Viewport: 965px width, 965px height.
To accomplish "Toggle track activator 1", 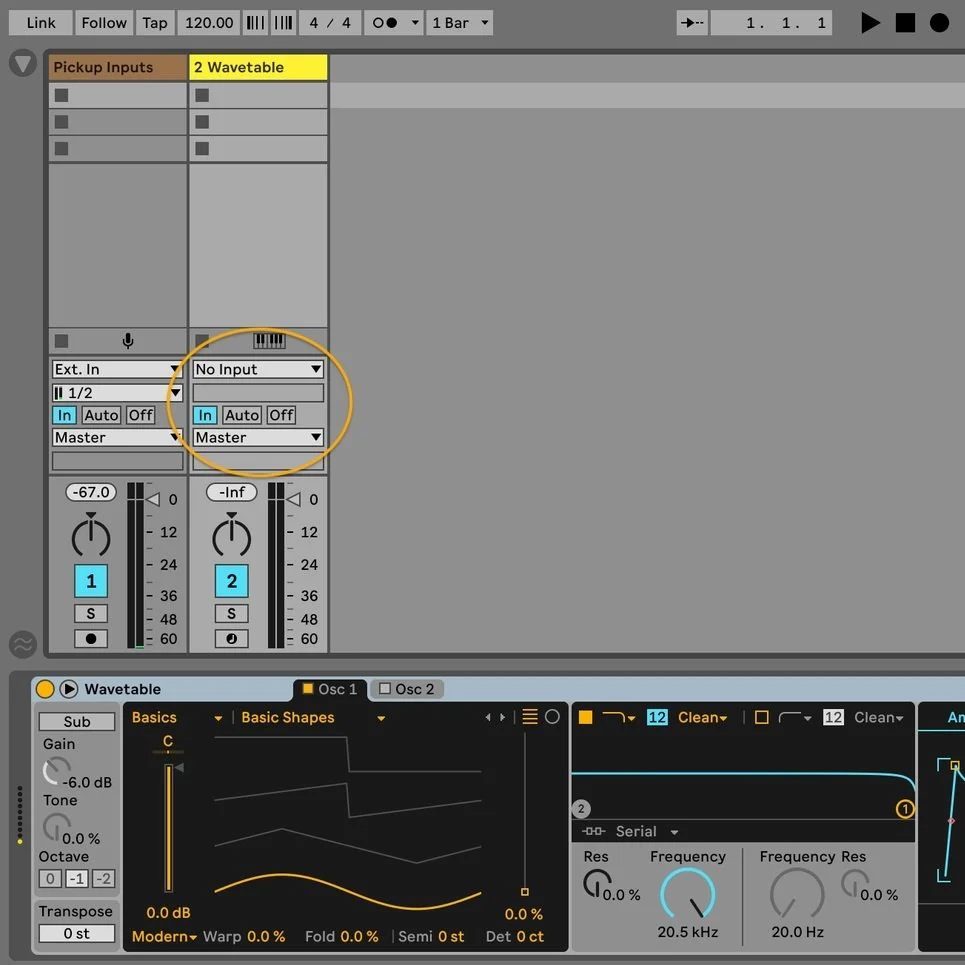I will click(x=91, y=580).
